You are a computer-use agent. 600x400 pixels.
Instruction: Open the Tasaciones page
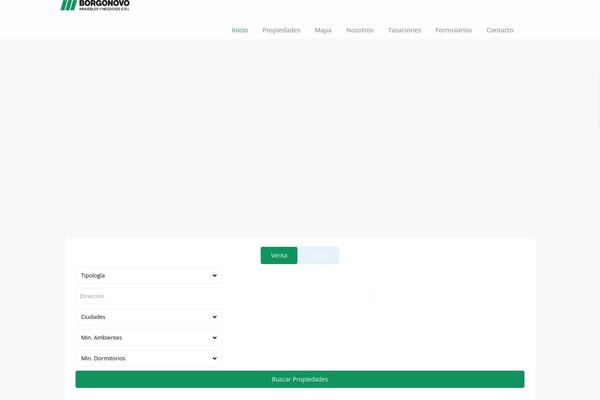(404, 30)
